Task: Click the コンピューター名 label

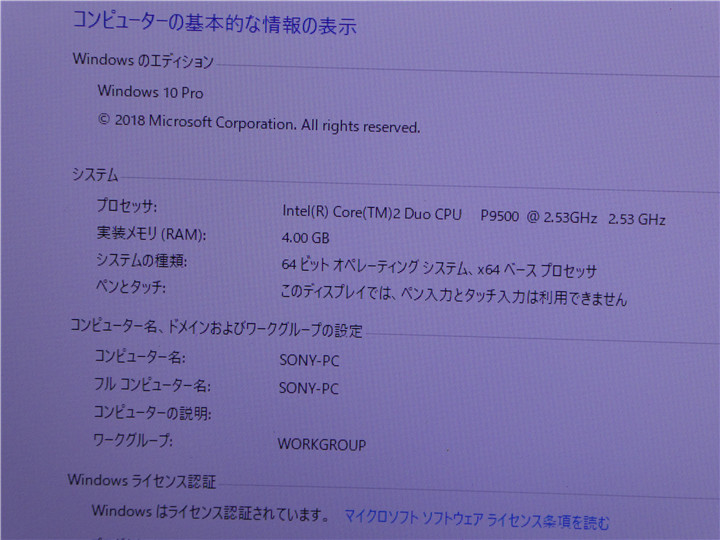Action: (x=140, y=356)
